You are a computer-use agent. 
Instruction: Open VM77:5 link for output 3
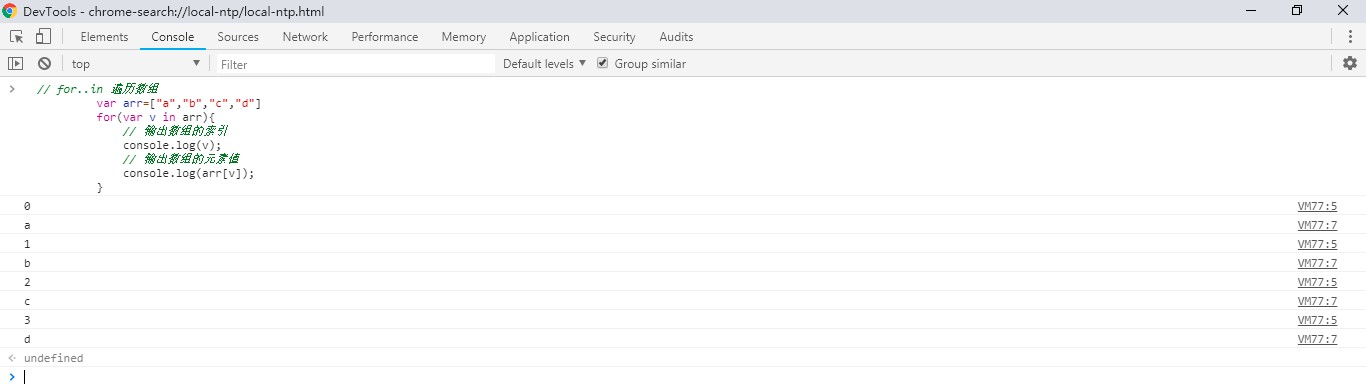[1317, 320]
